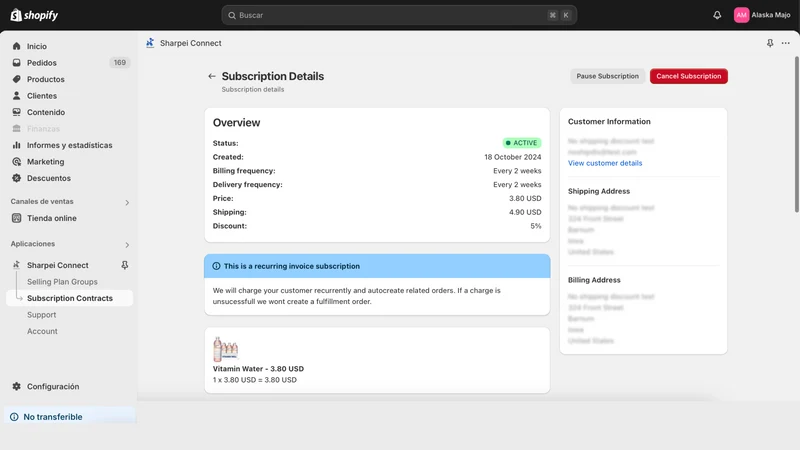Click the 18 October 2024 created date

tap(513, 157)
